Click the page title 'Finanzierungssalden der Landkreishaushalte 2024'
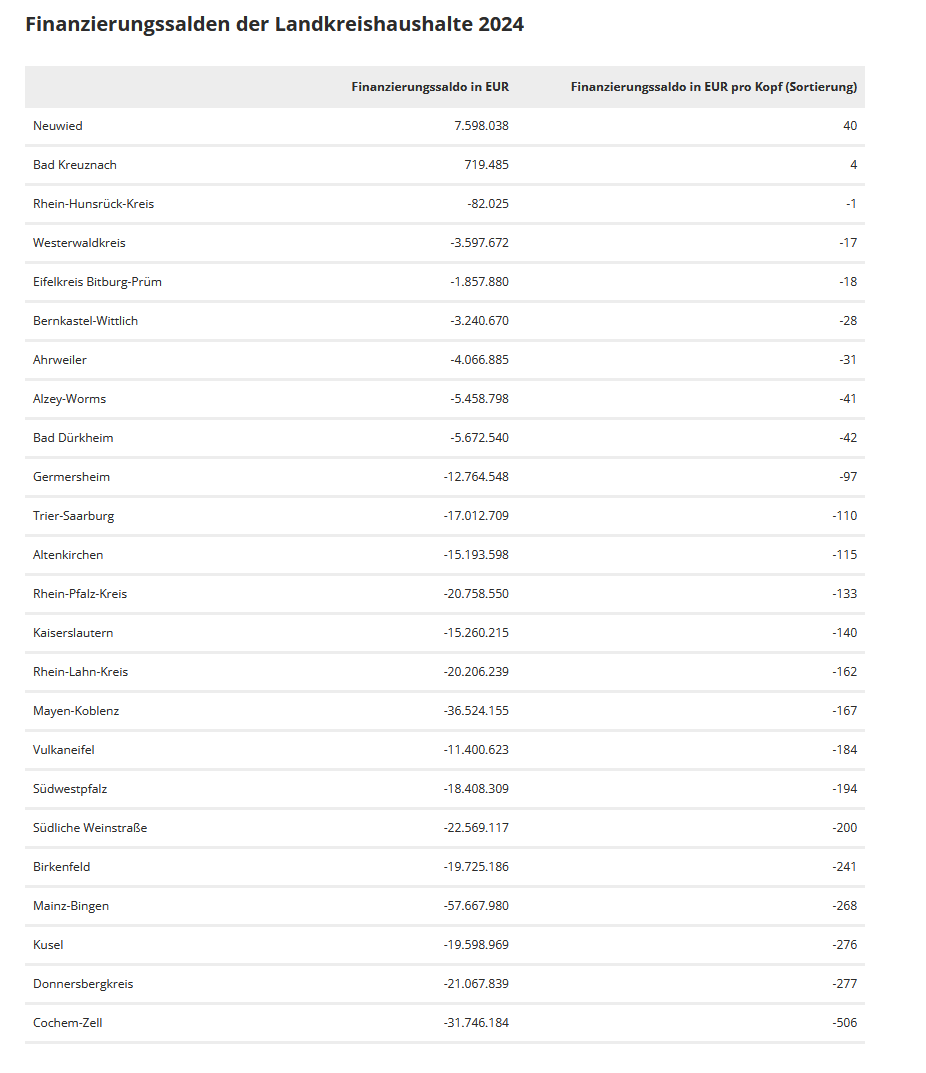 click(274, 25)
